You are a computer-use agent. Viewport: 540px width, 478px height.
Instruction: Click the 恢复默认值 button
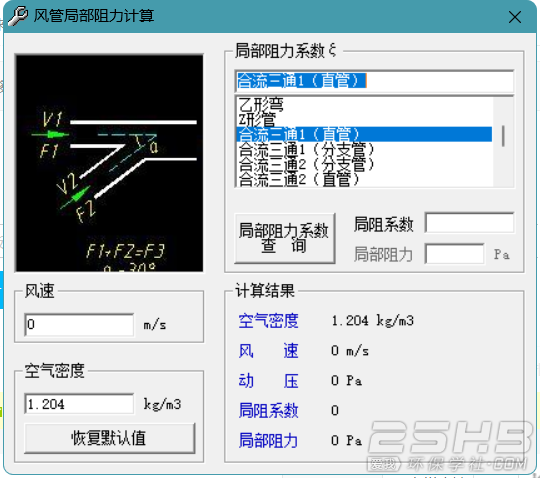[110, 438]
